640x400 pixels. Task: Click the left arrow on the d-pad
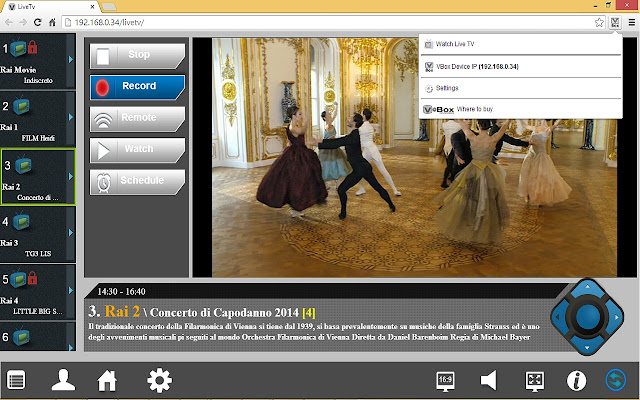(x=558, y=317)
